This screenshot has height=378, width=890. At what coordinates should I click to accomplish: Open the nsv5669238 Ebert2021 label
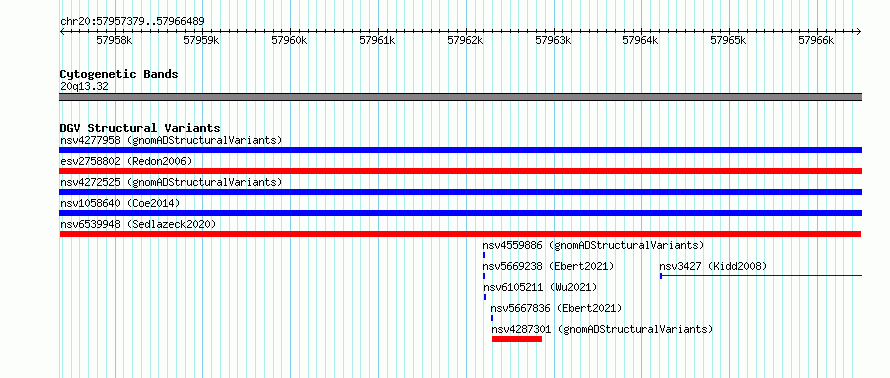548,266
